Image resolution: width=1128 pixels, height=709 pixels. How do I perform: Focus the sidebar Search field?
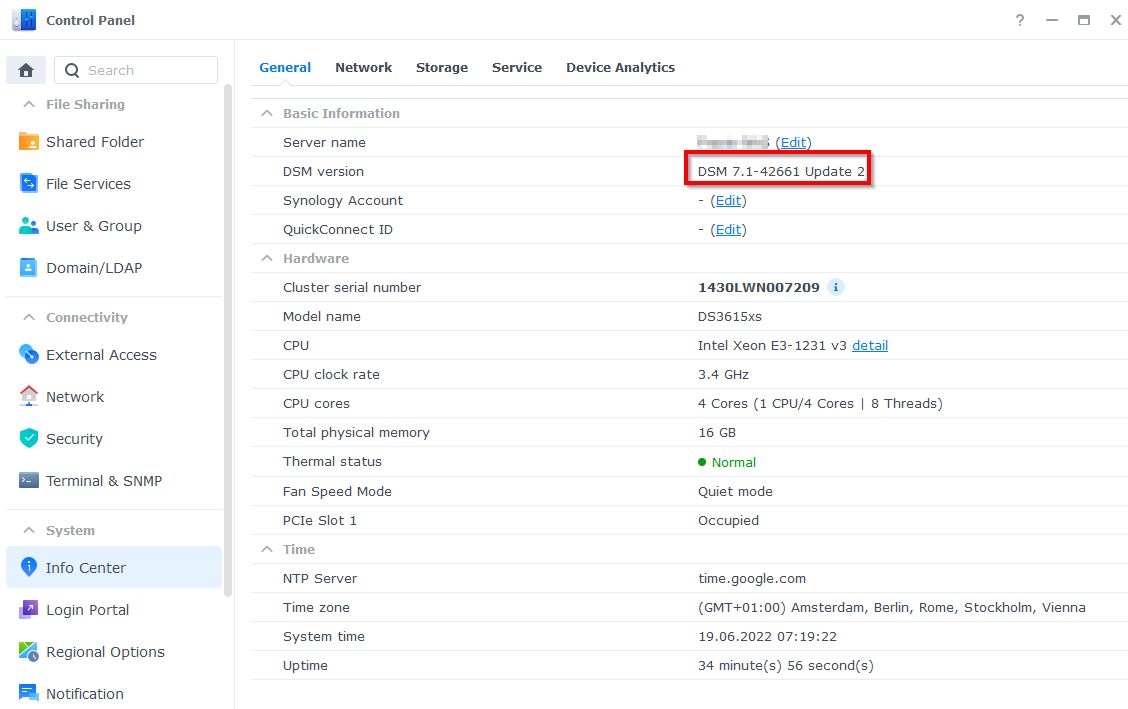click(136, 70)
